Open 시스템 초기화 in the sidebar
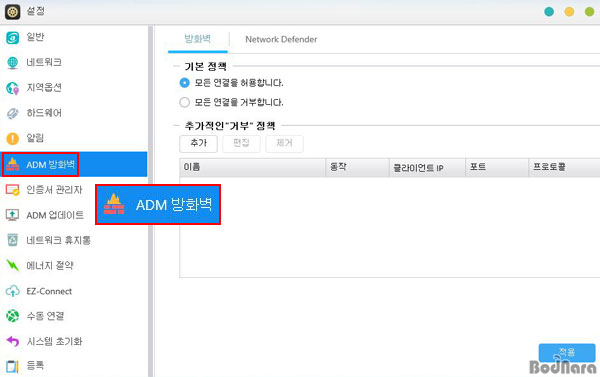Image resolution: width=600 pixels, height=377 pixels. (x=73, y=341)
